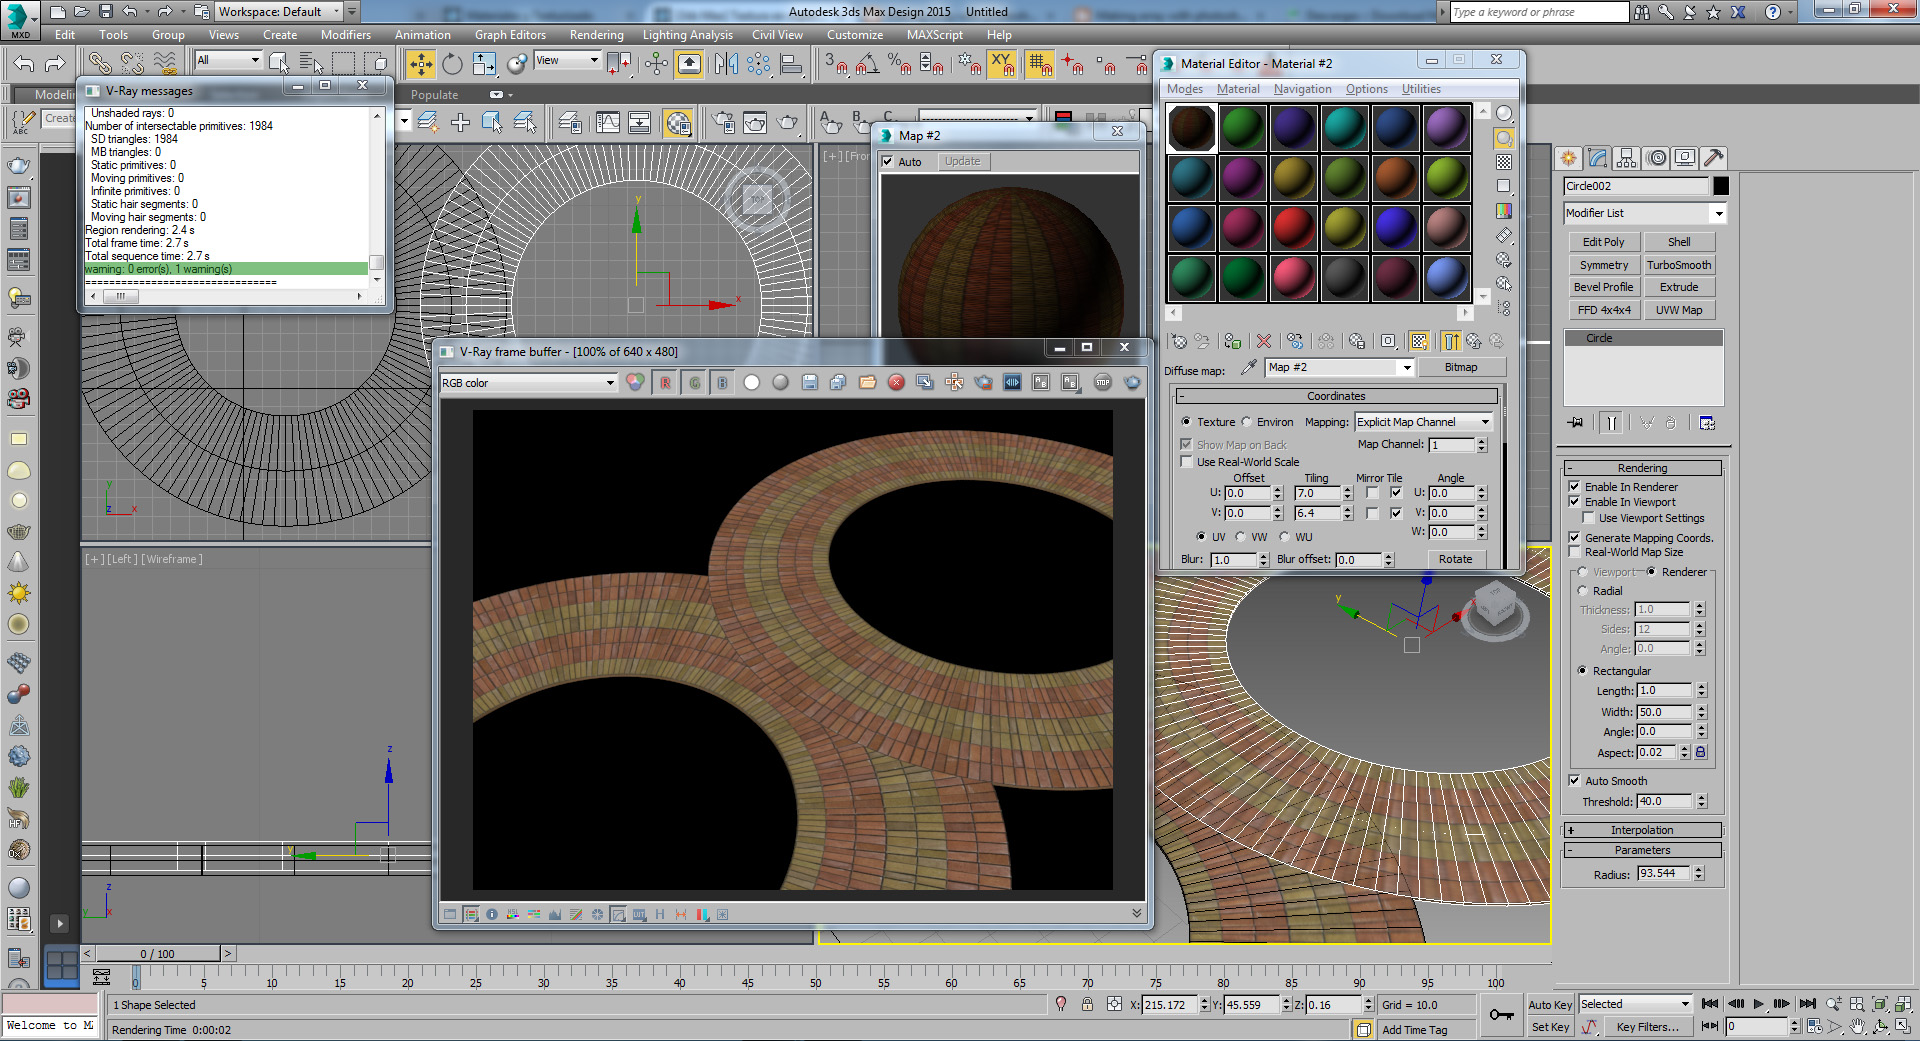Toggle the selection lock padlock
This screenshot has width=1920, height=1041.
tap(1087, 1004)
